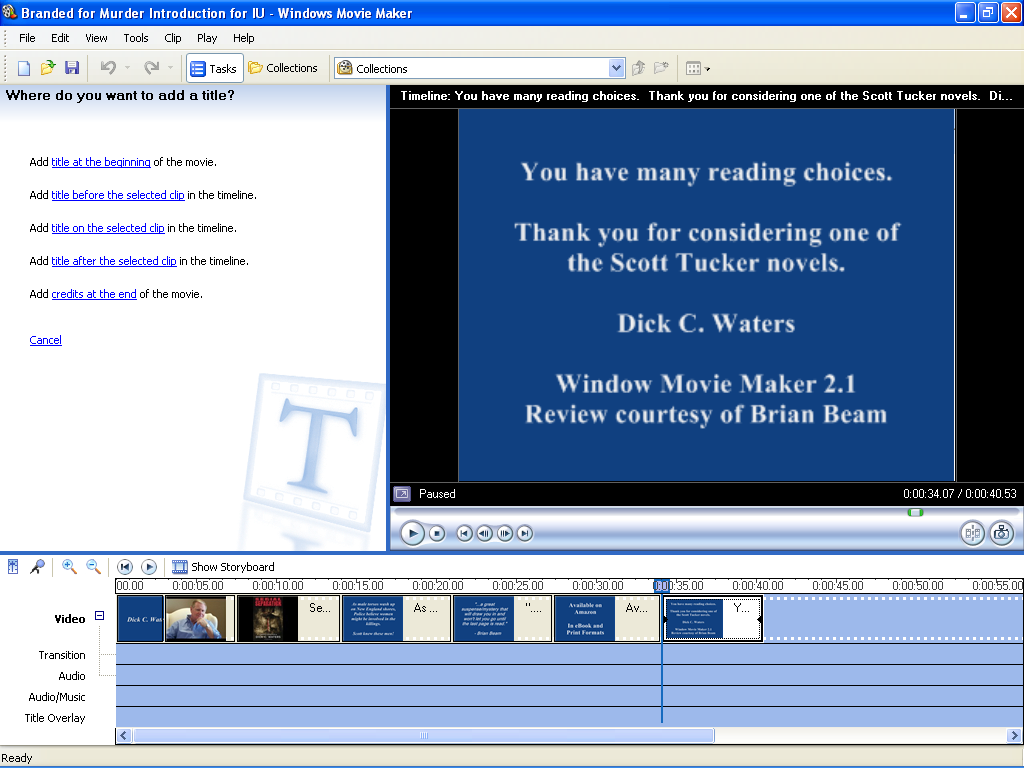Image resolution: width=1024 pixels, height=768 pixels.
Task: Select the author portrait video clip
Action: (200, 618)
